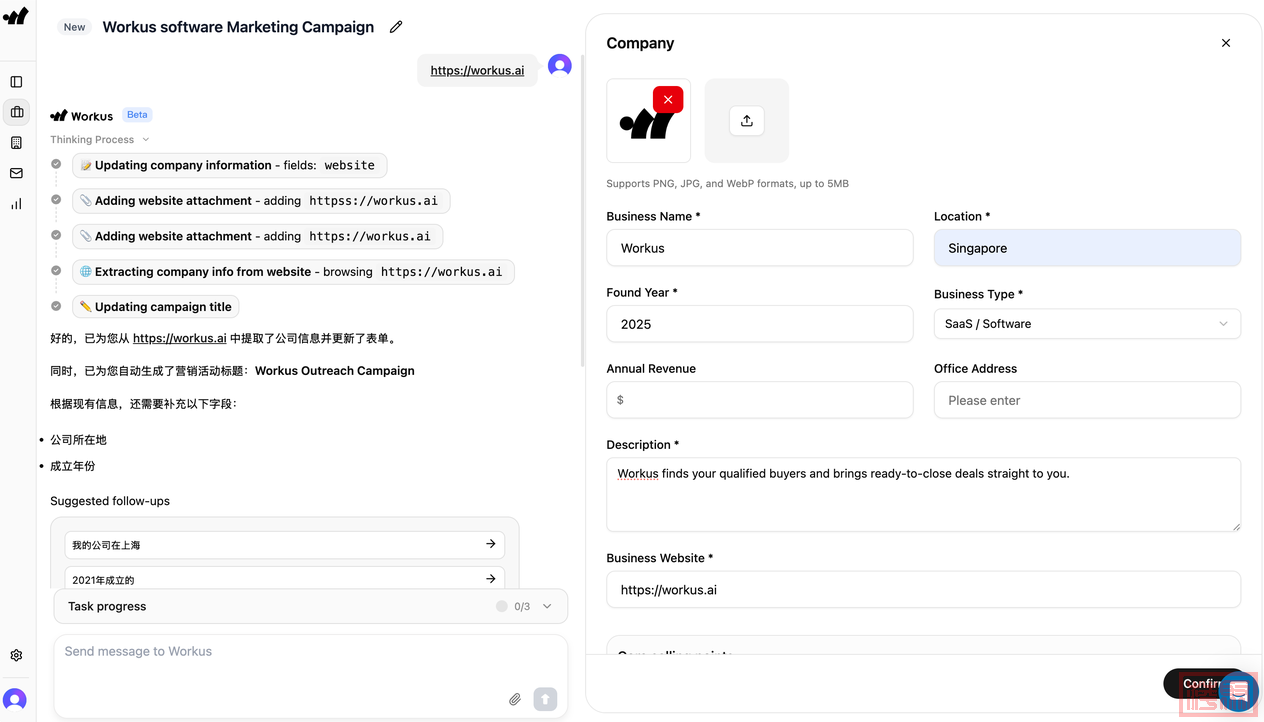Open the mail icon in sidebar
1264x722 pixels.
[x=16, y=173]
